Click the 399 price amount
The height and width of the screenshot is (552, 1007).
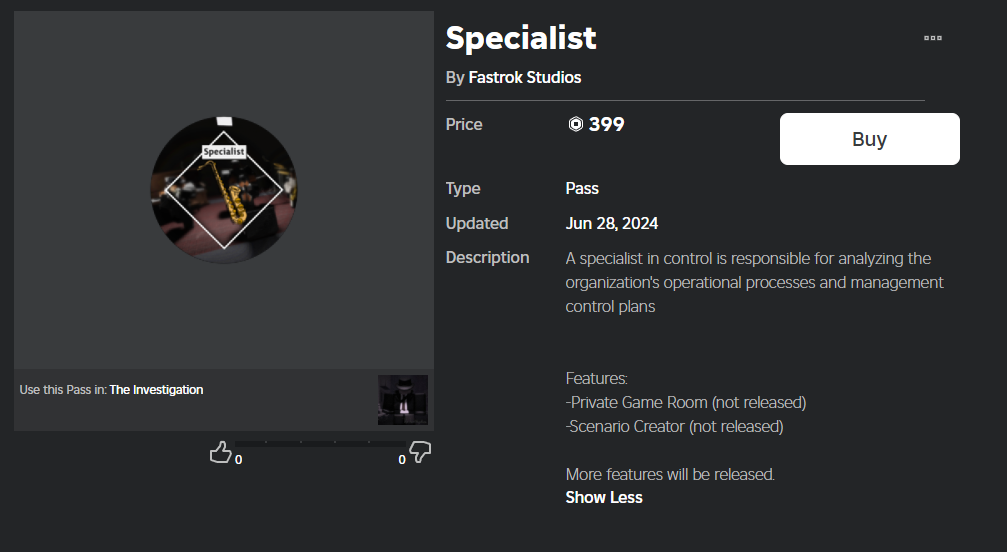coord(606,125)
